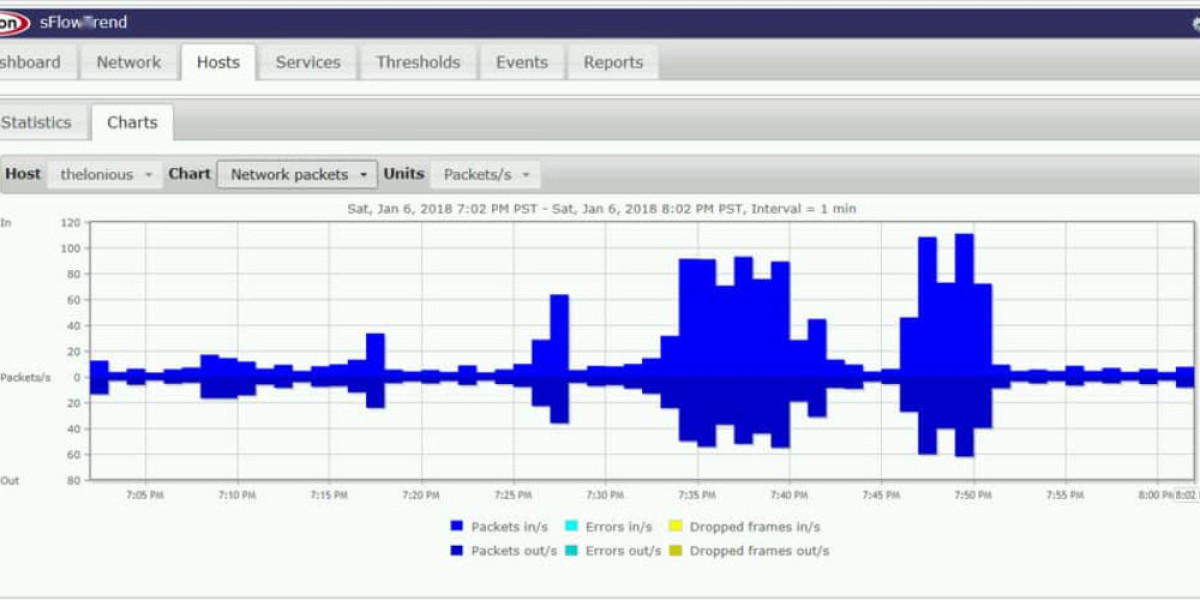
Task: Click the InMon logo in the header
Action: [x=12, y=22]
